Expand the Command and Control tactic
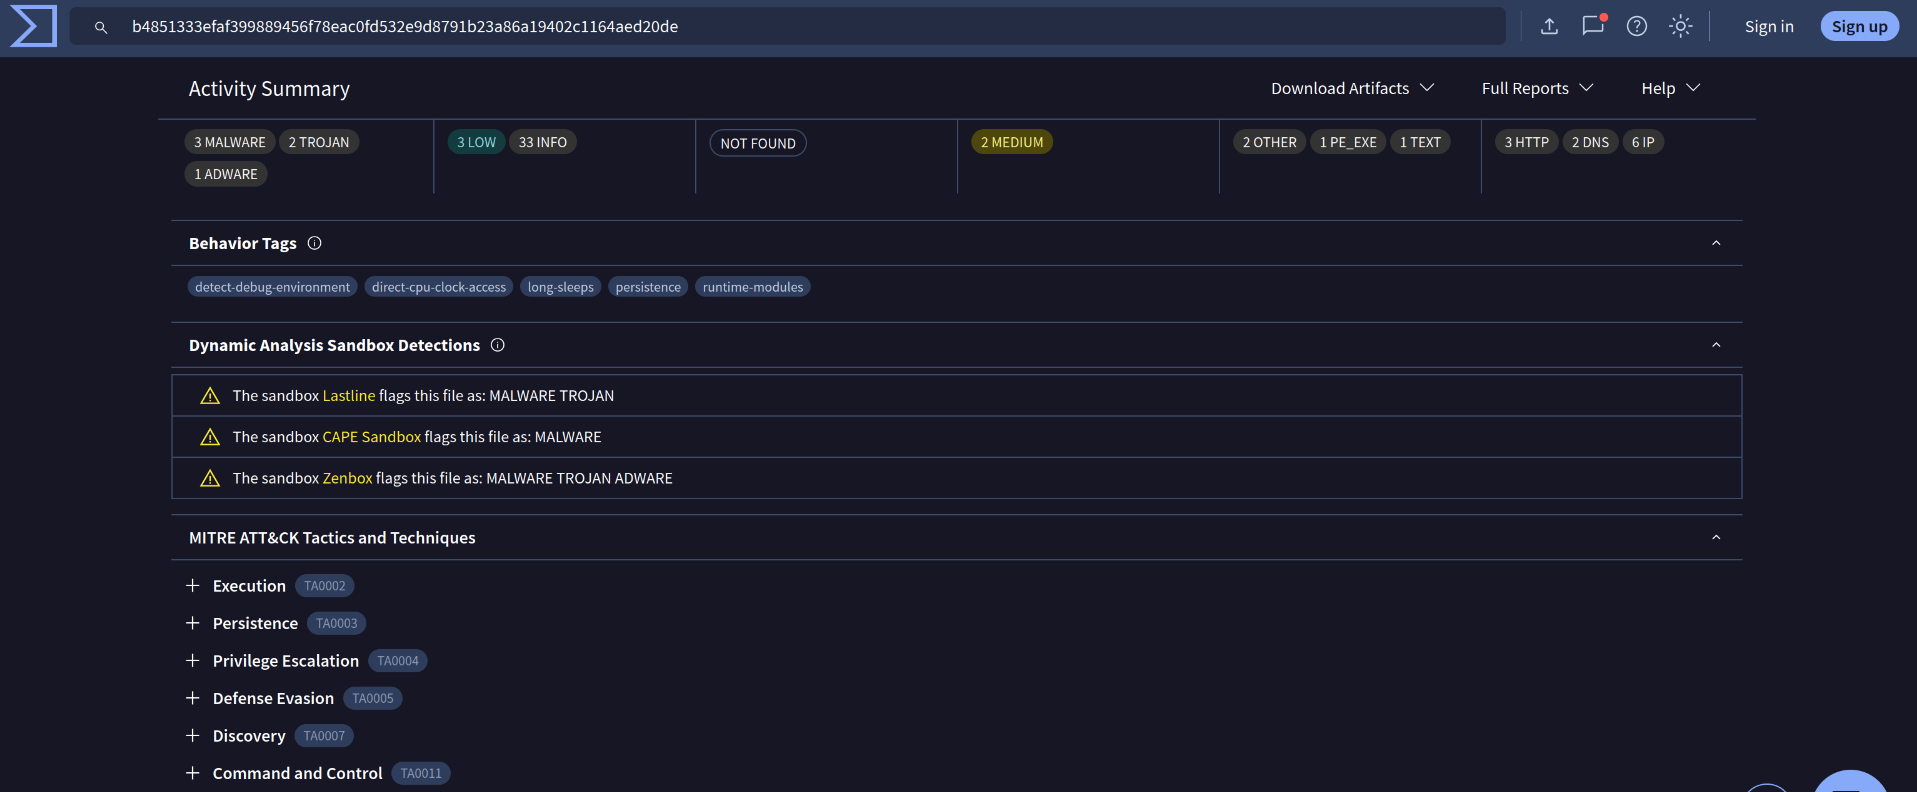1917x792 pixels. pos(193,773)
